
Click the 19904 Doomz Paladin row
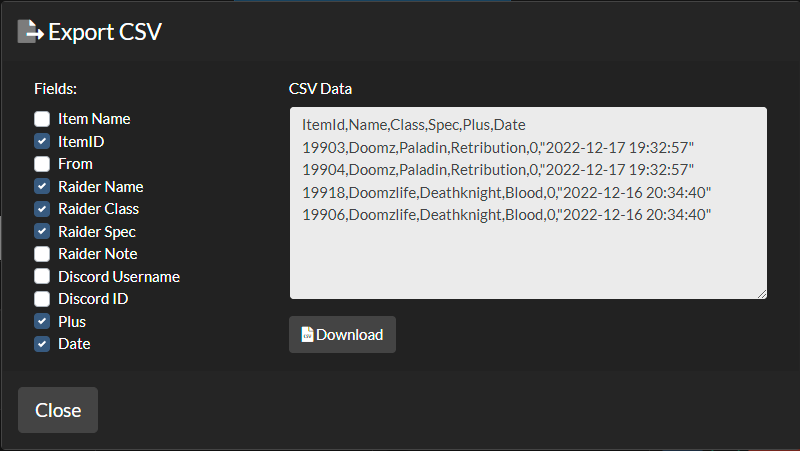497,169
